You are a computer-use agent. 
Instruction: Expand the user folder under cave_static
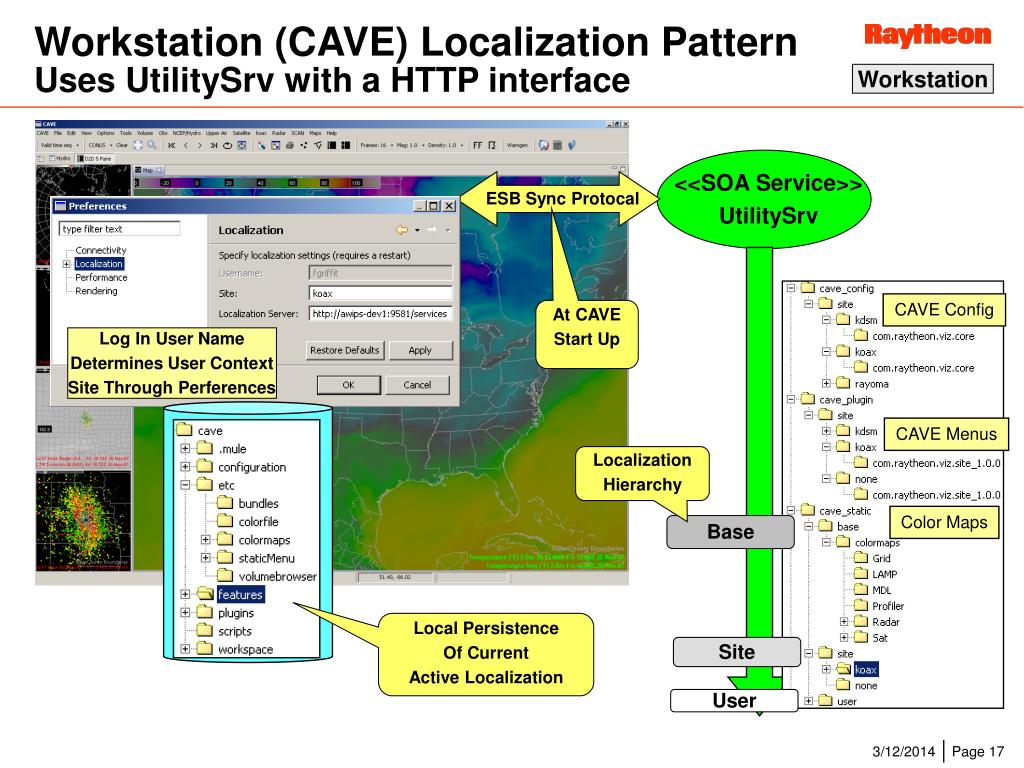point(808,701)
